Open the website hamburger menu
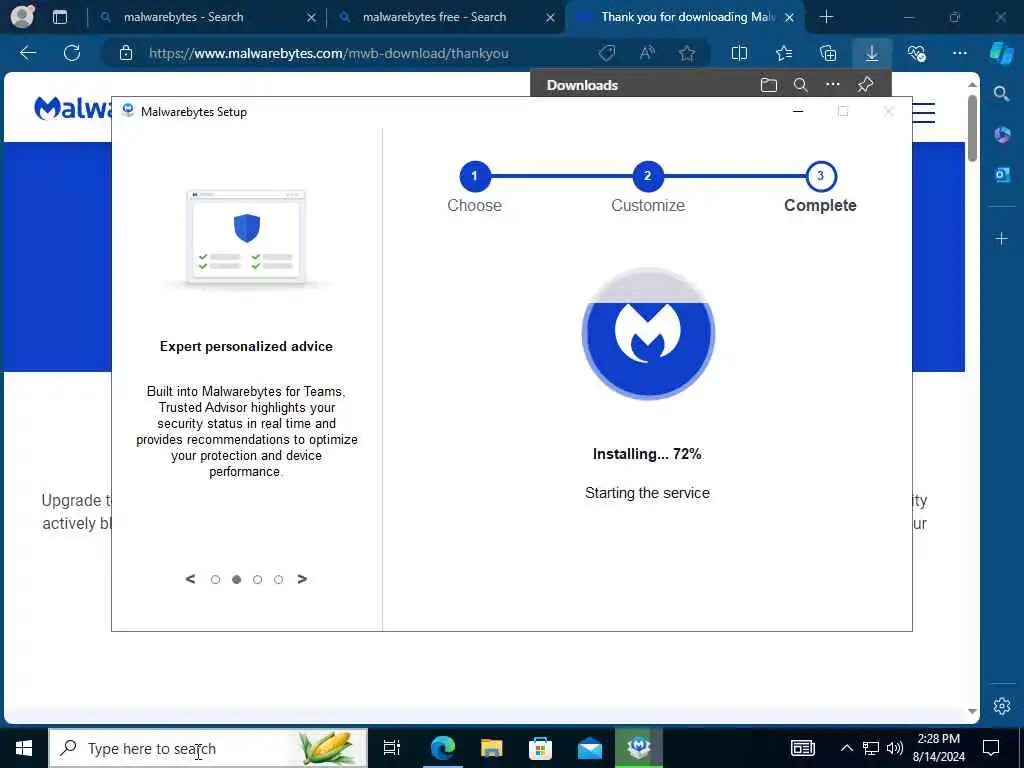Screen dimensions: 1024x768 [x=923, y=113]
